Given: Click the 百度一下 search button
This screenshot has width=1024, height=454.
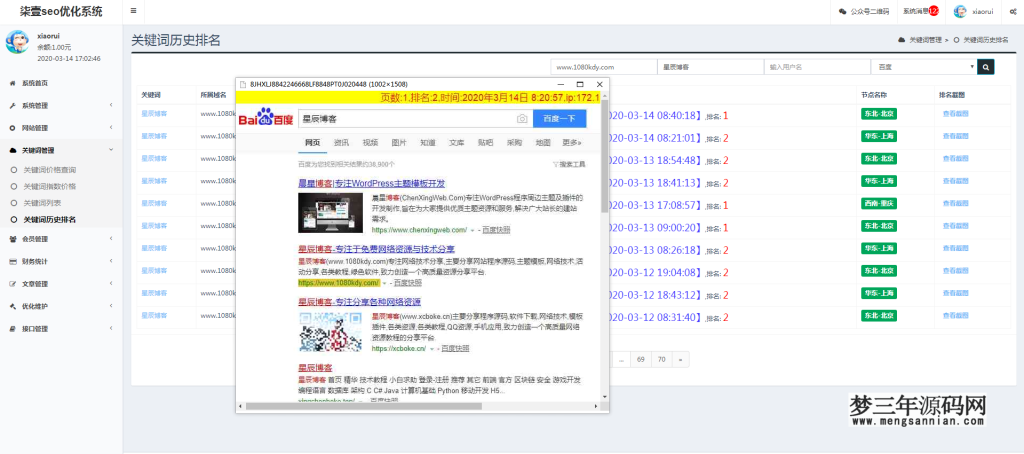Looking at the screenshot, I should [x=560, y=119].
